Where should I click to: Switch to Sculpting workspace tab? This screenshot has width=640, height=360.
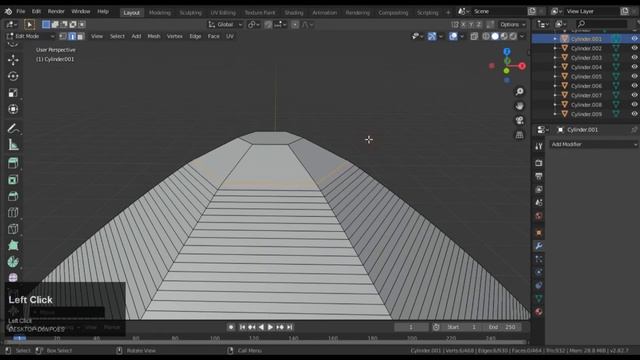click(191, 13)
